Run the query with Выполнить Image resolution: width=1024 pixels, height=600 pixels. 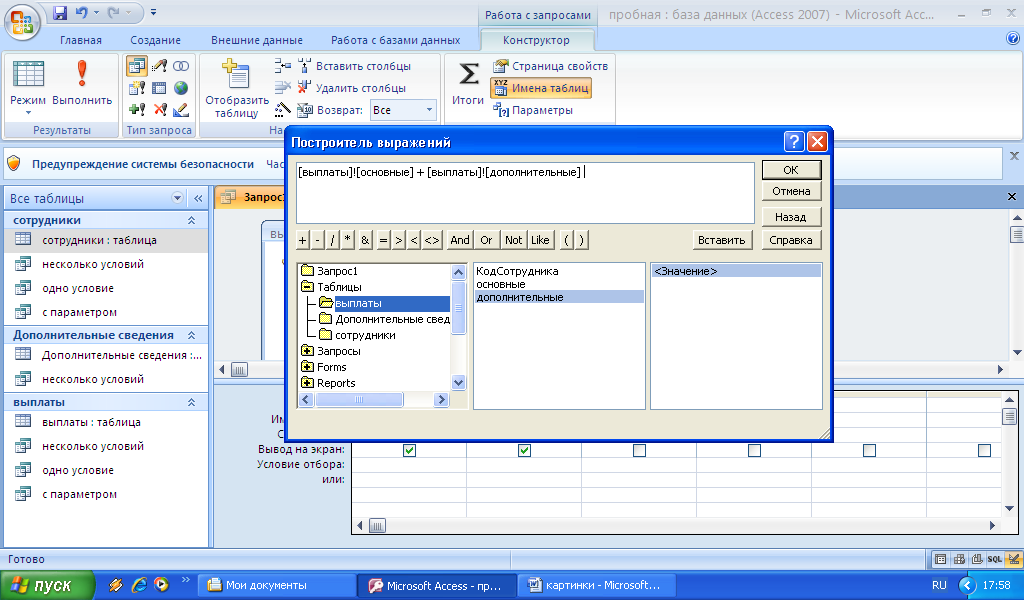pyautogui.click(x=82, y=83)
